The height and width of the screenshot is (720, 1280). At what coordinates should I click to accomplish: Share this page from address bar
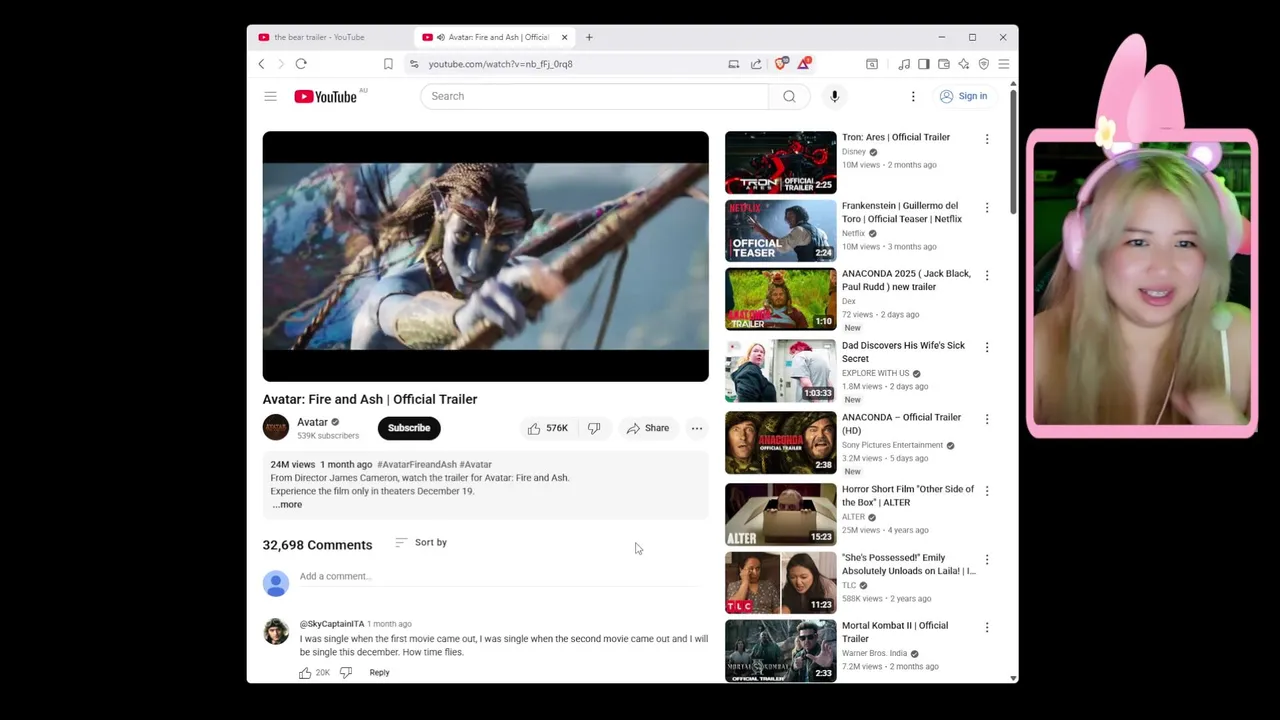[756, 64]
